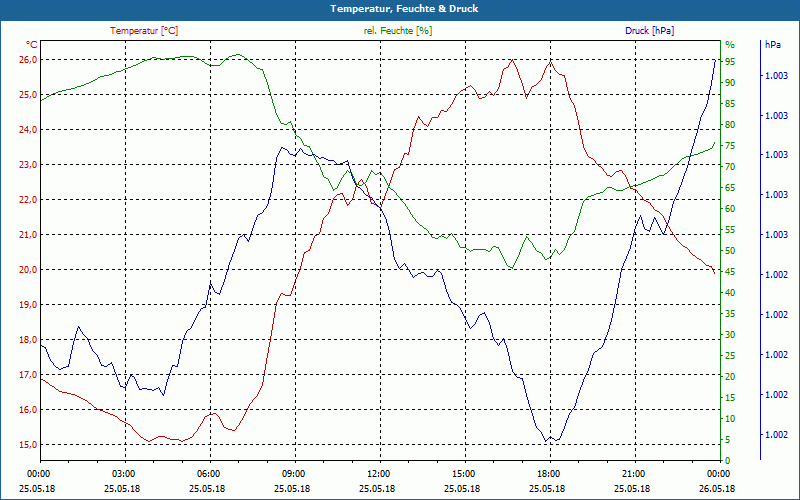The height and width of the screenshot is (500, 800).
Task: Click the '00:00' label above date 26.05.18
Action: pyautogui.click(x=720, y=473)
